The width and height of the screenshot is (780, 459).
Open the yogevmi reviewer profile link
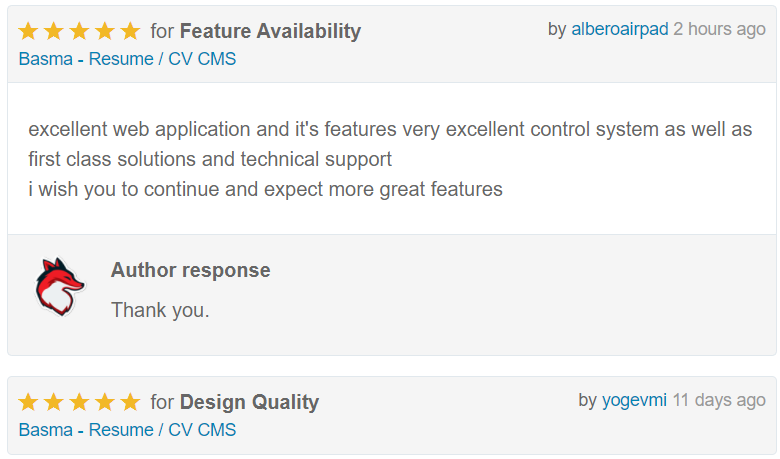[634, 400]
